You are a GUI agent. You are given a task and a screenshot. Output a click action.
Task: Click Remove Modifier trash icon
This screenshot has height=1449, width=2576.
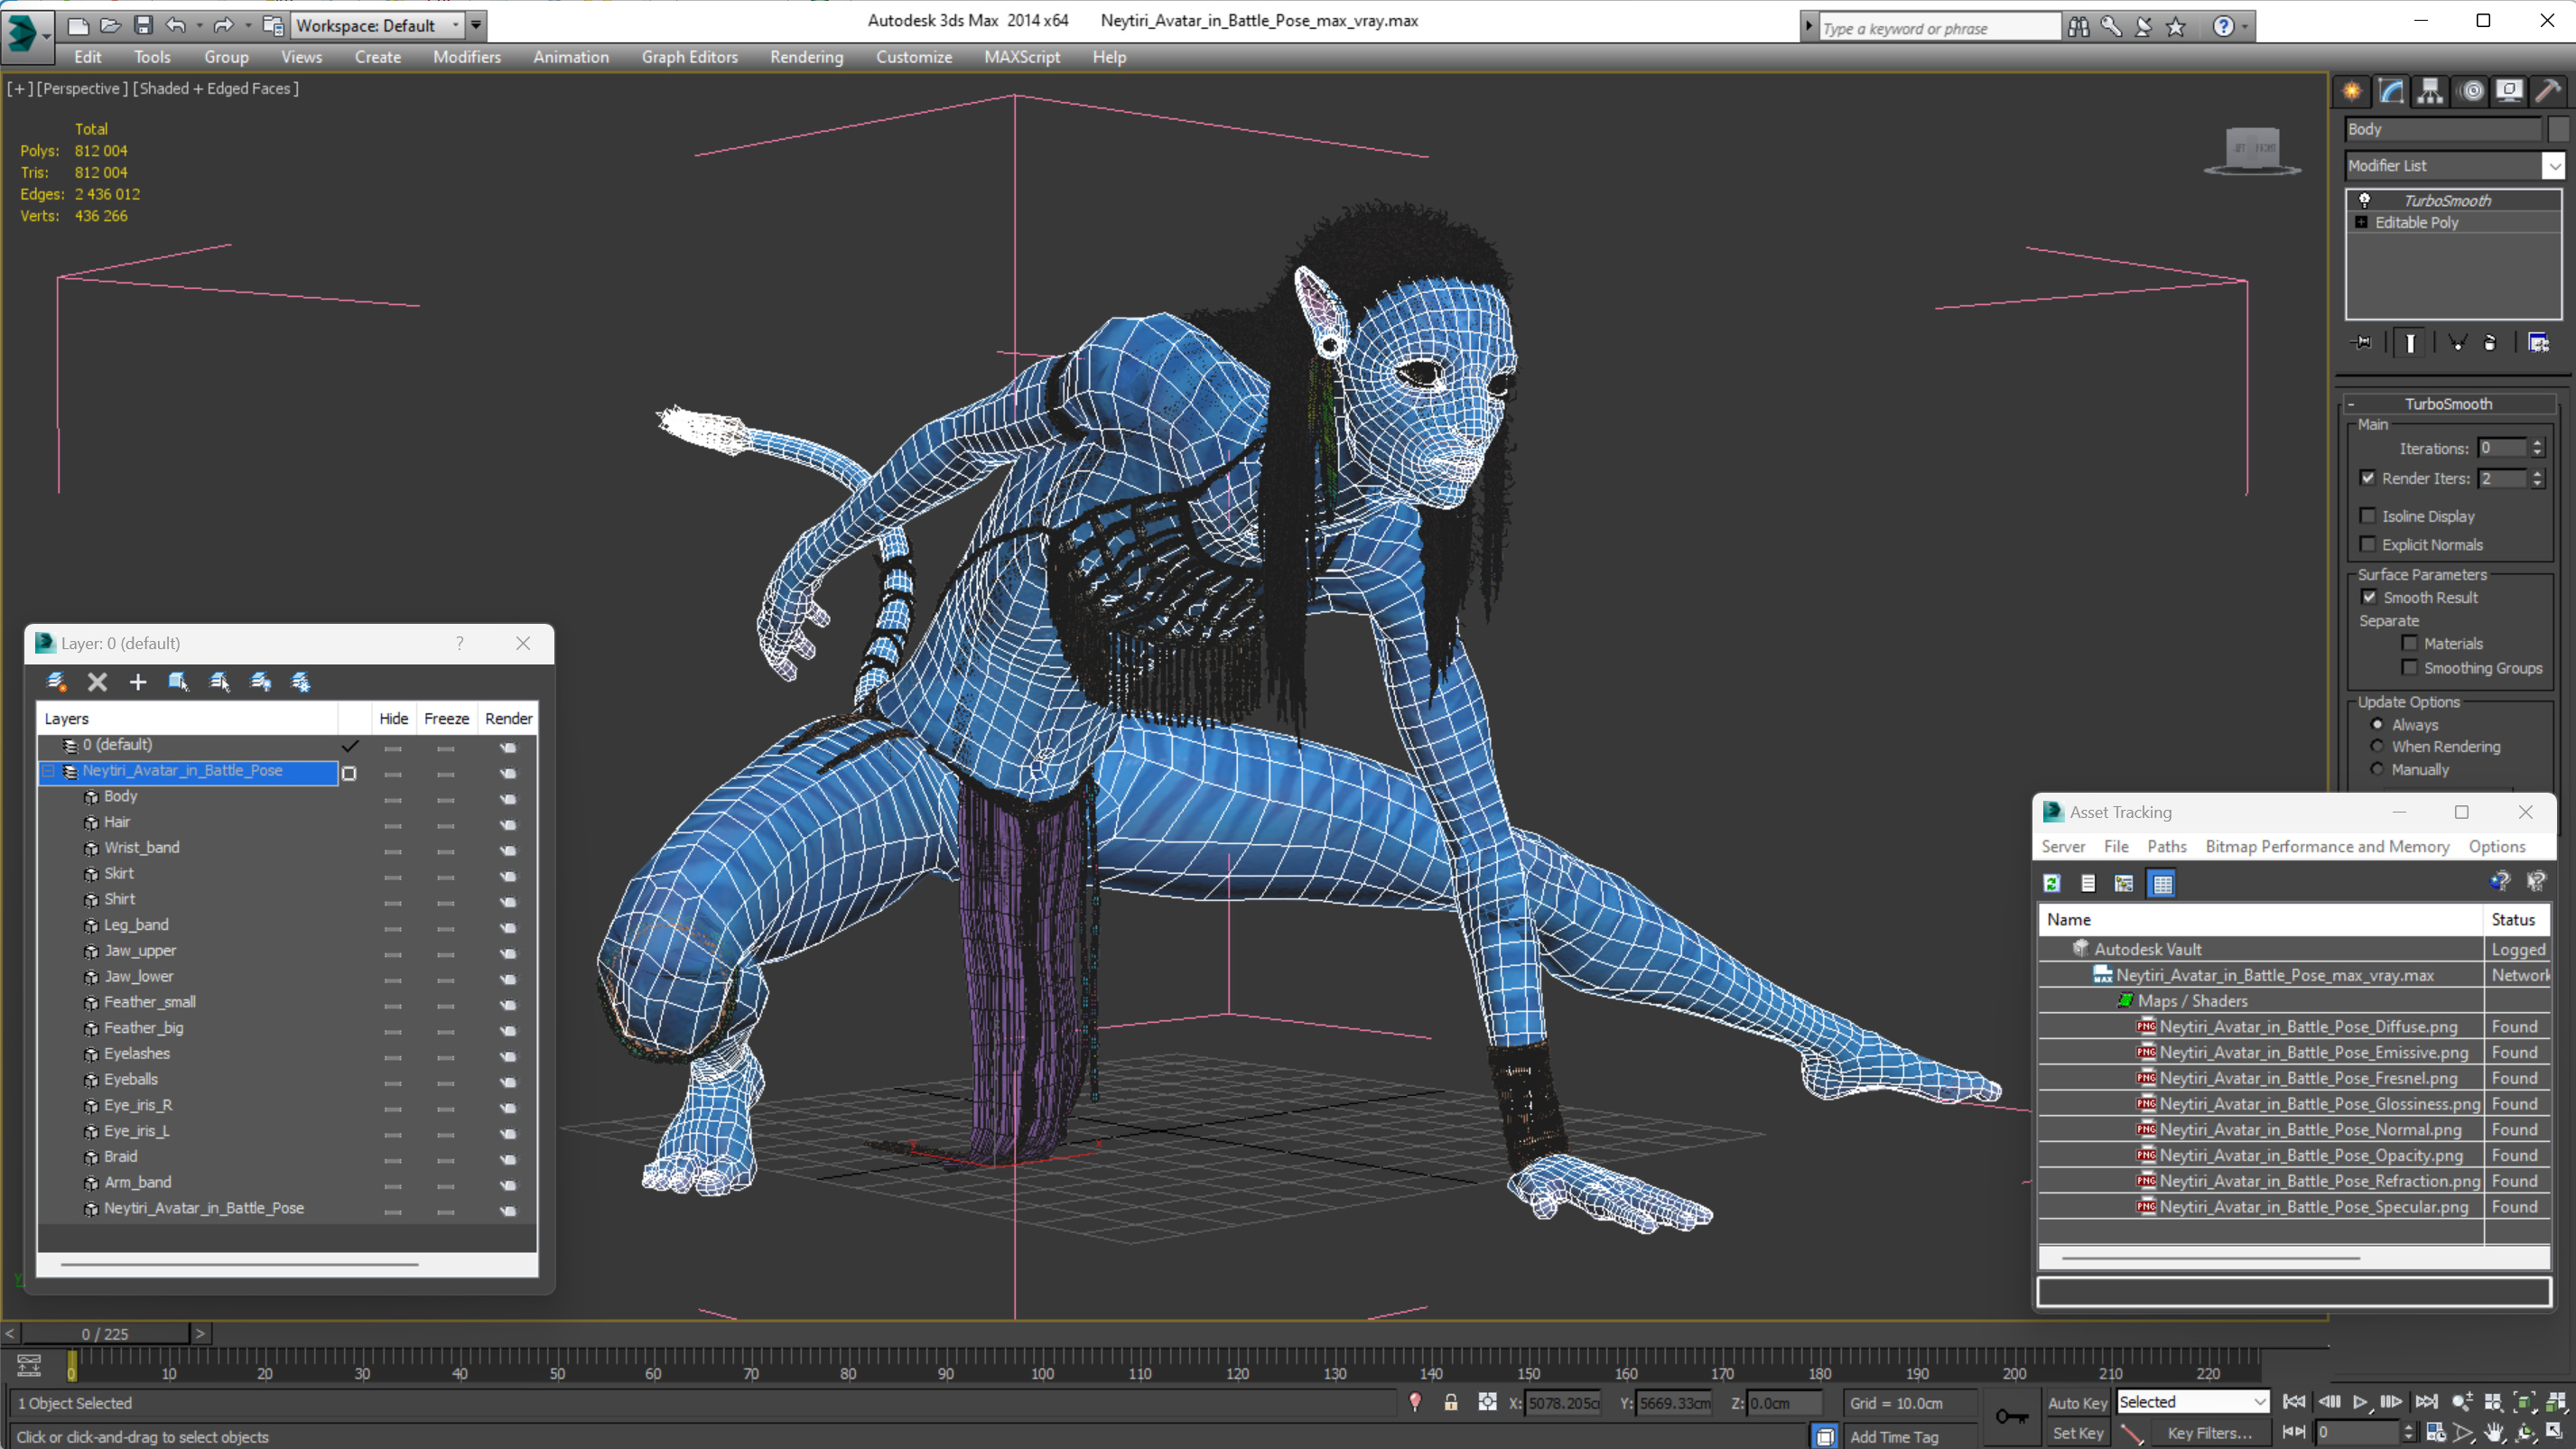(x=2490, y=343)
